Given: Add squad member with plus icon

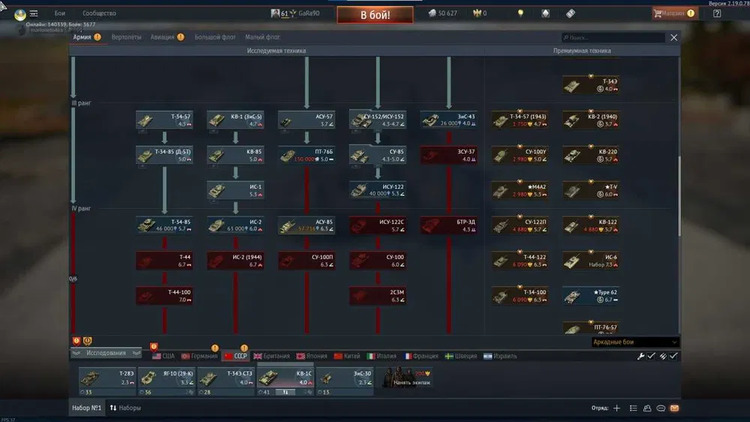Looking at the screenshot, I should click(x=617, y=408).
